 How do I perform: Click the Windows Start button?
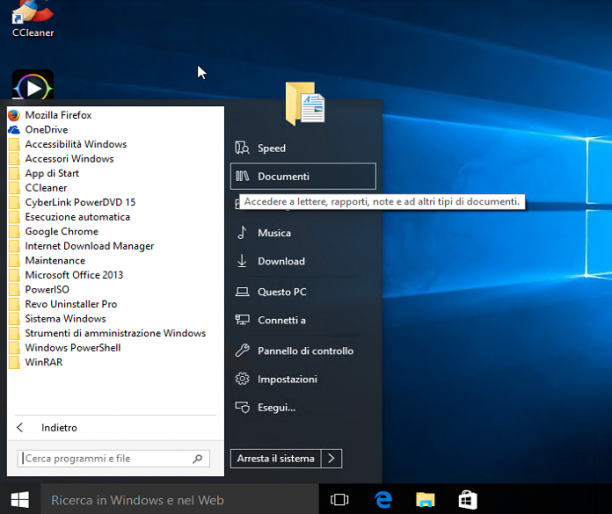tap(20, 500)
